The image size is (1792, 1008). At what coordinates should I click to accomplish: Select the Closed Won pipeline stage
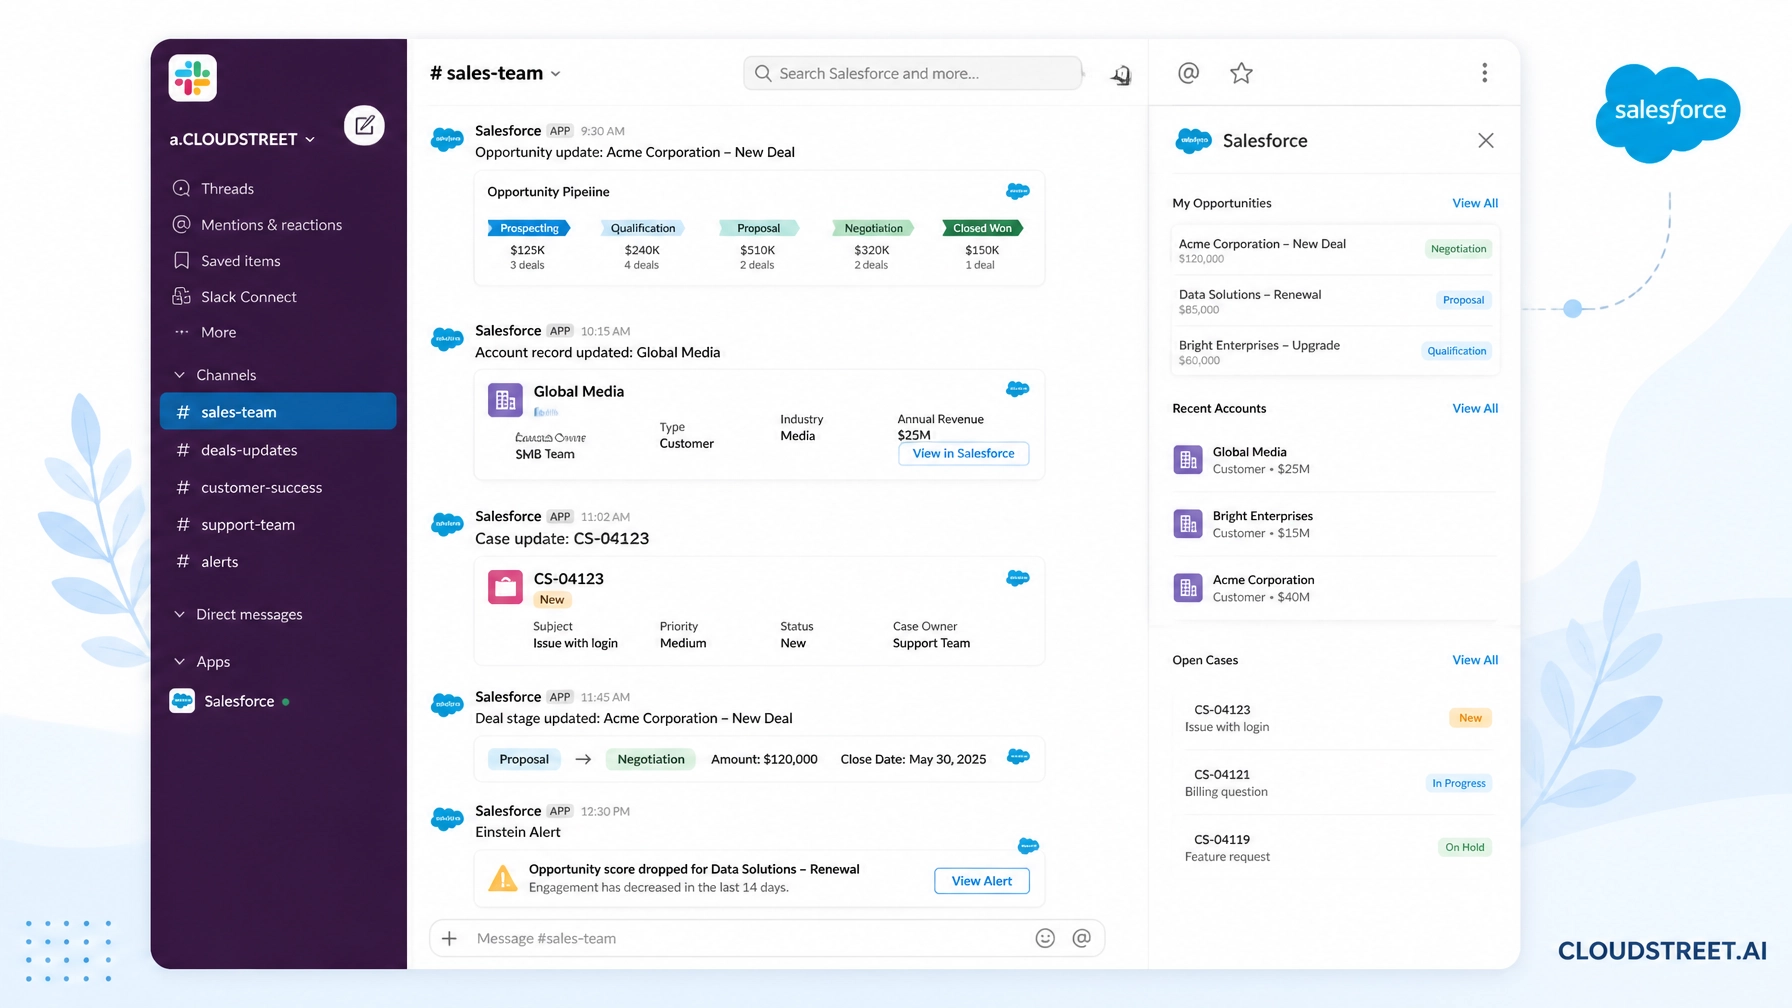point(982,228)
